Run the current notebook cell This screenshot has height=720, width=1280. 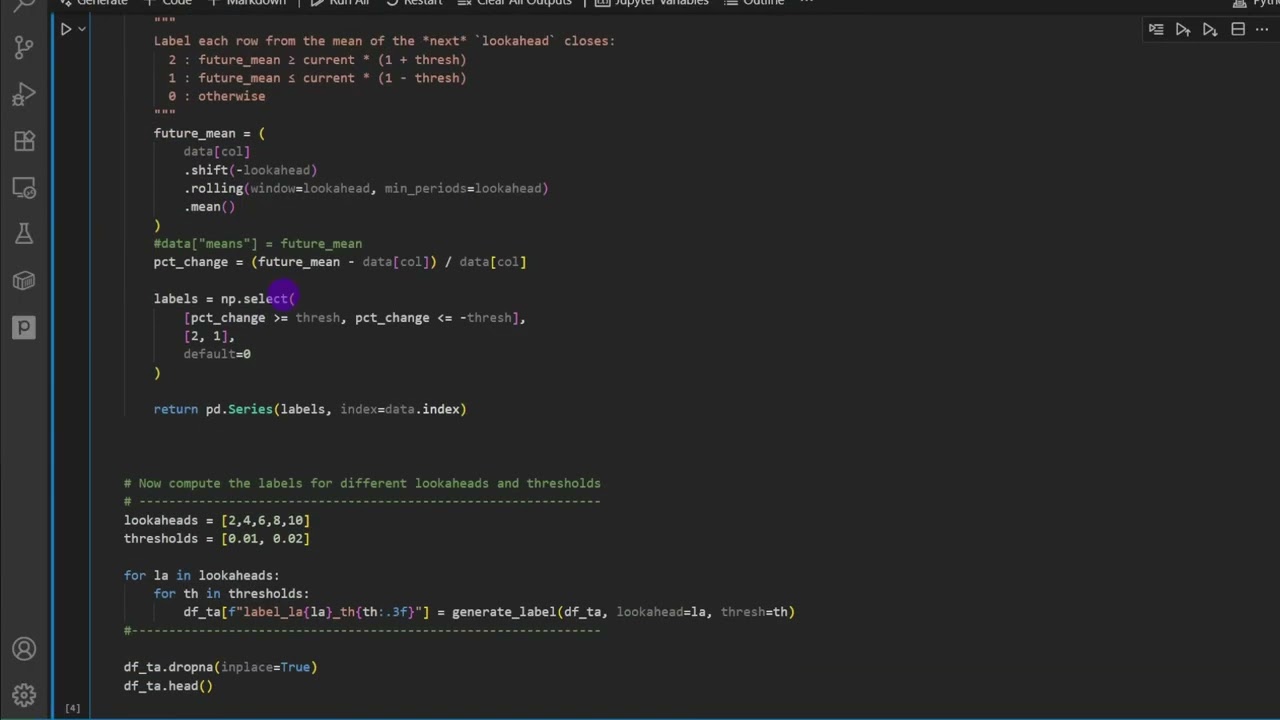point(65,29)
